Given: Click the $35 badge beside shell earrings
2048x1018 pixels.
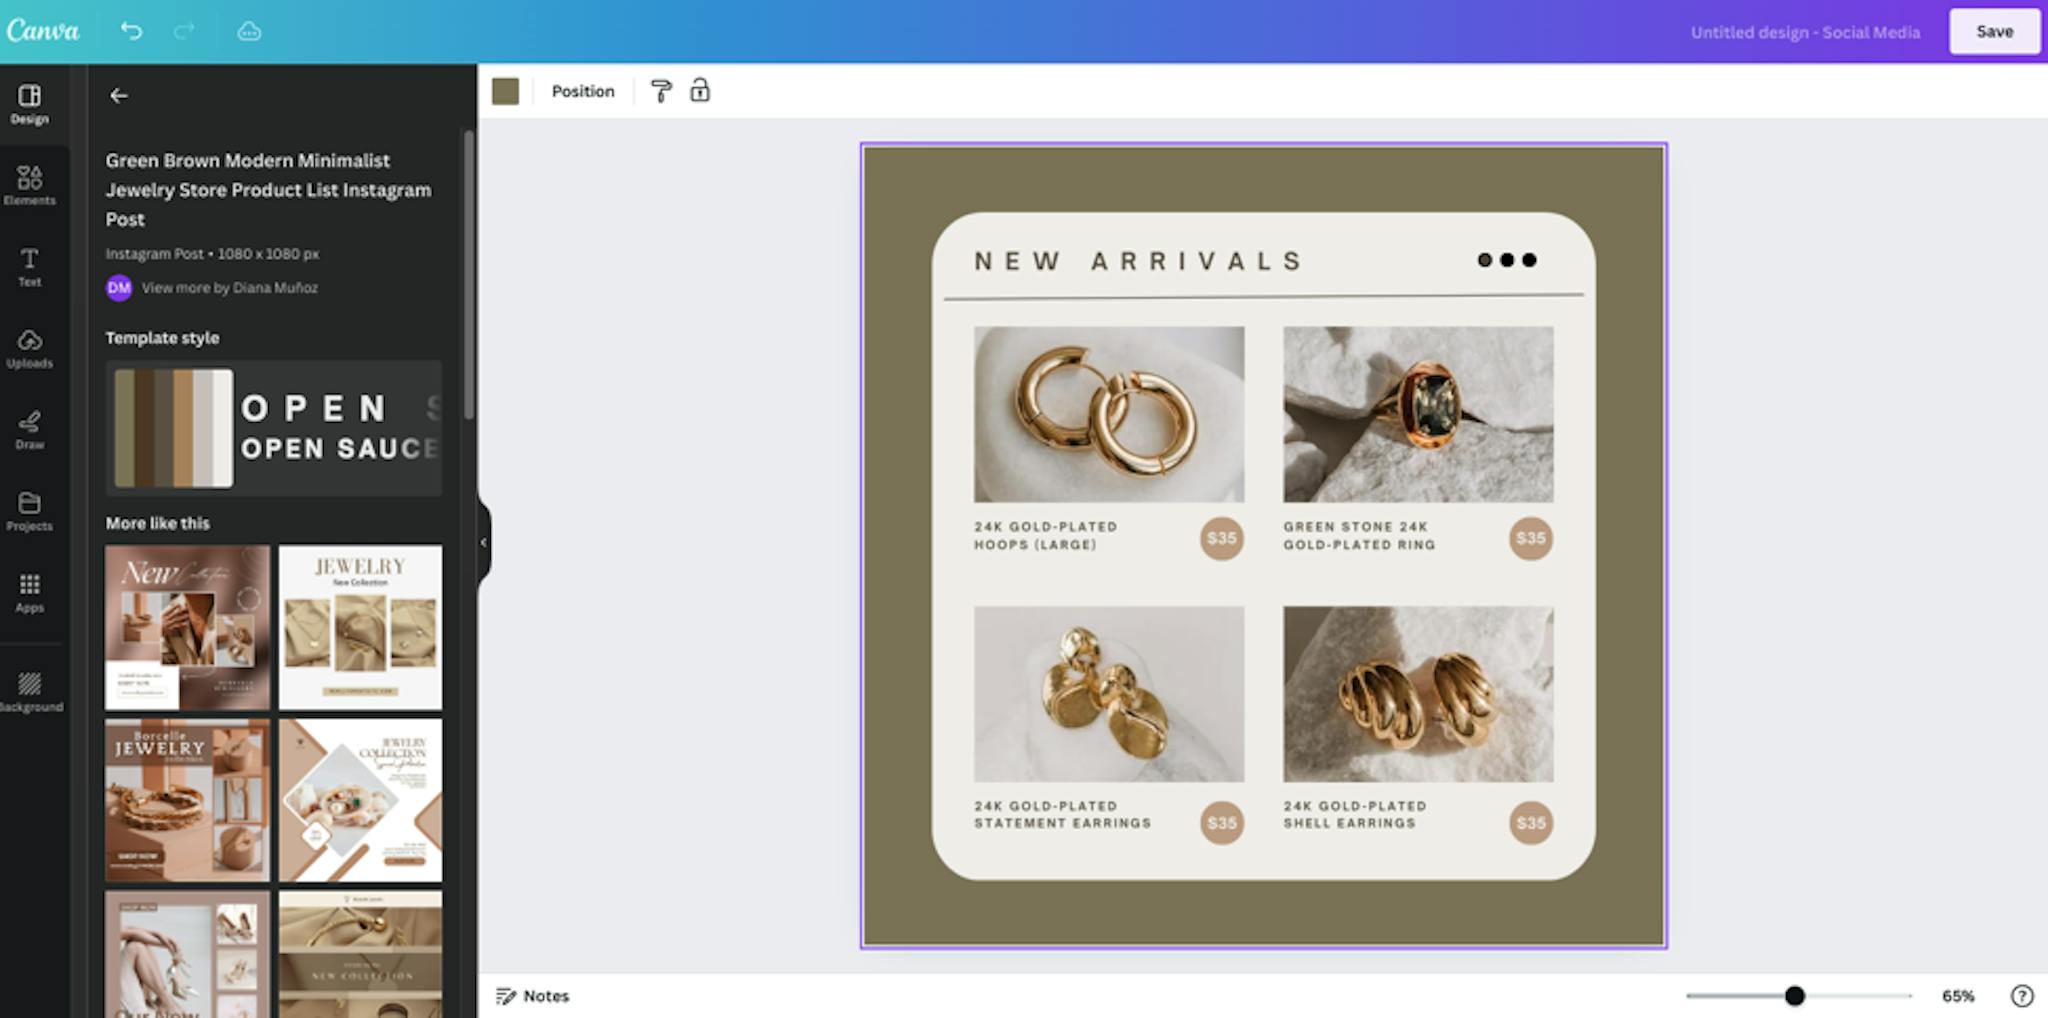Looking at the screenshot, I should 1531,823.
